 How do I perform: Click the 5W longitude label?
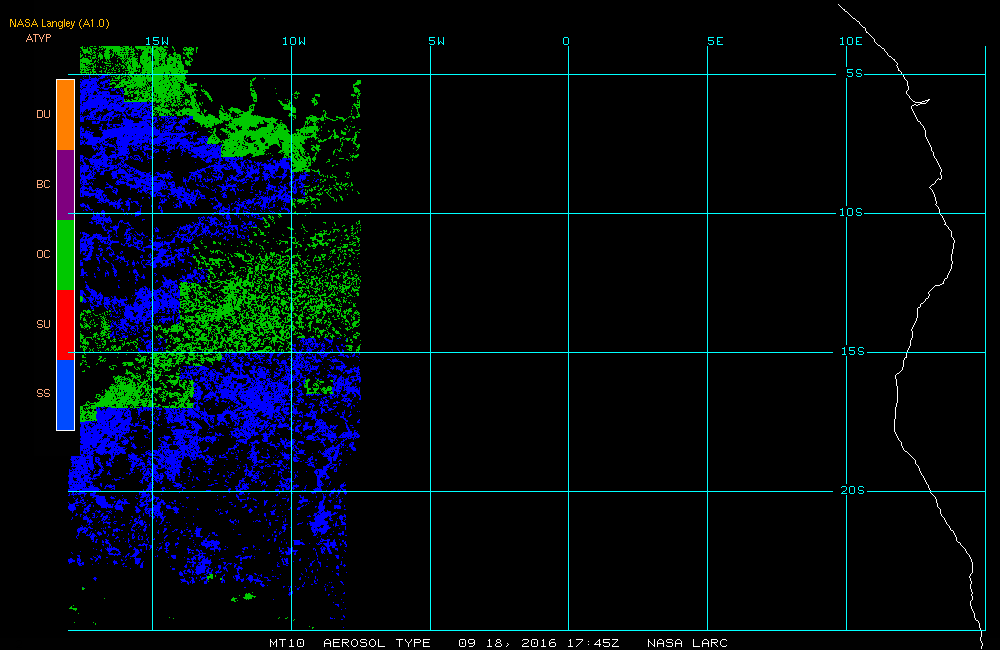tap(437, 41)
